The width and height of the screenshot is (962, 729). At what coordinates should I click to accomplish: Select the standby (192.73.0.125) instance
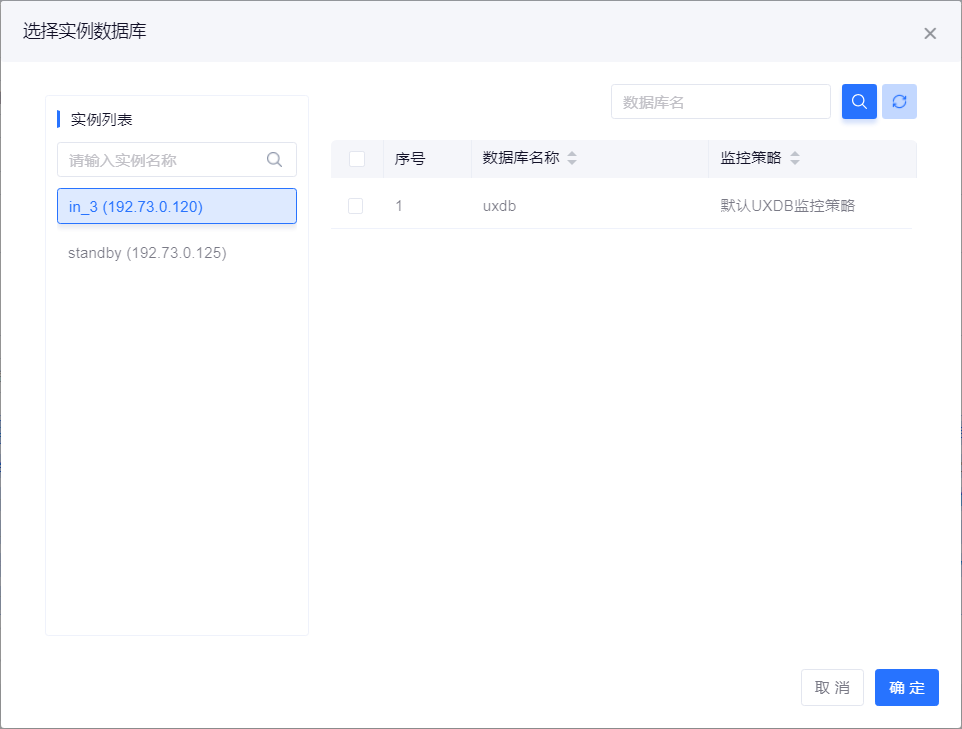point(147,253)
